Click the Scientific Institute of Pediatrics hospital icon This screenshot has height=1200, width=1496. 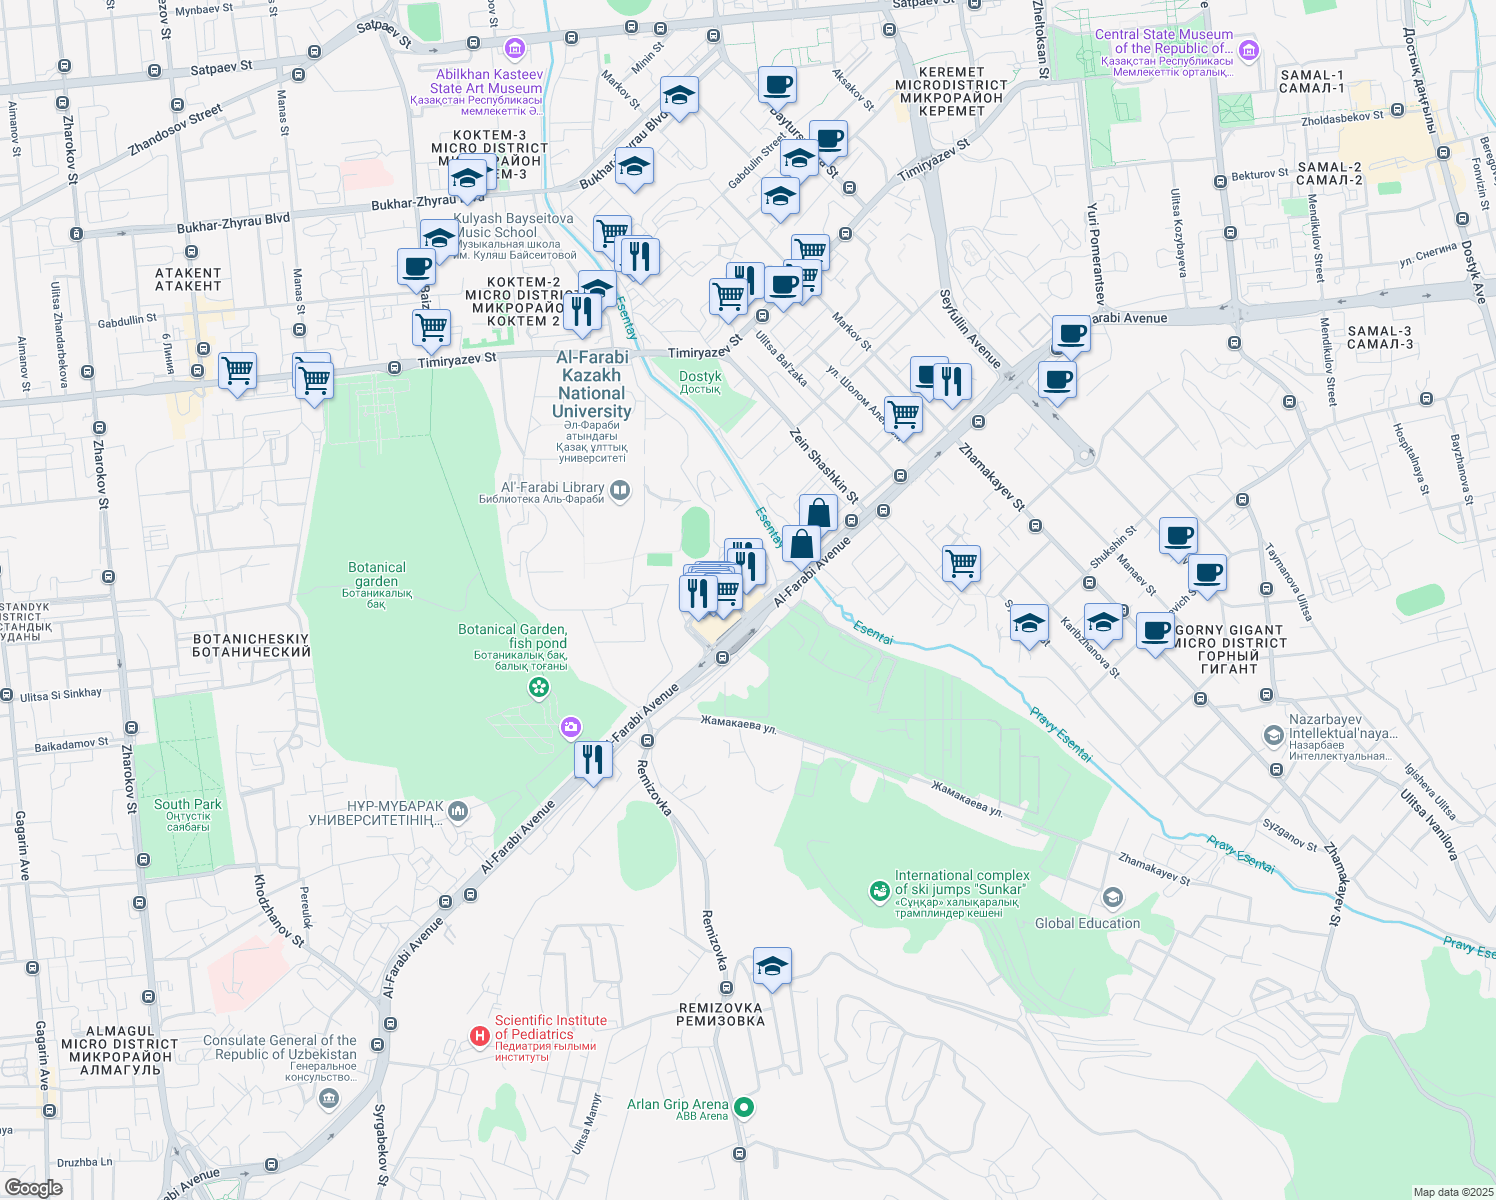click(x=480, y=1037)
